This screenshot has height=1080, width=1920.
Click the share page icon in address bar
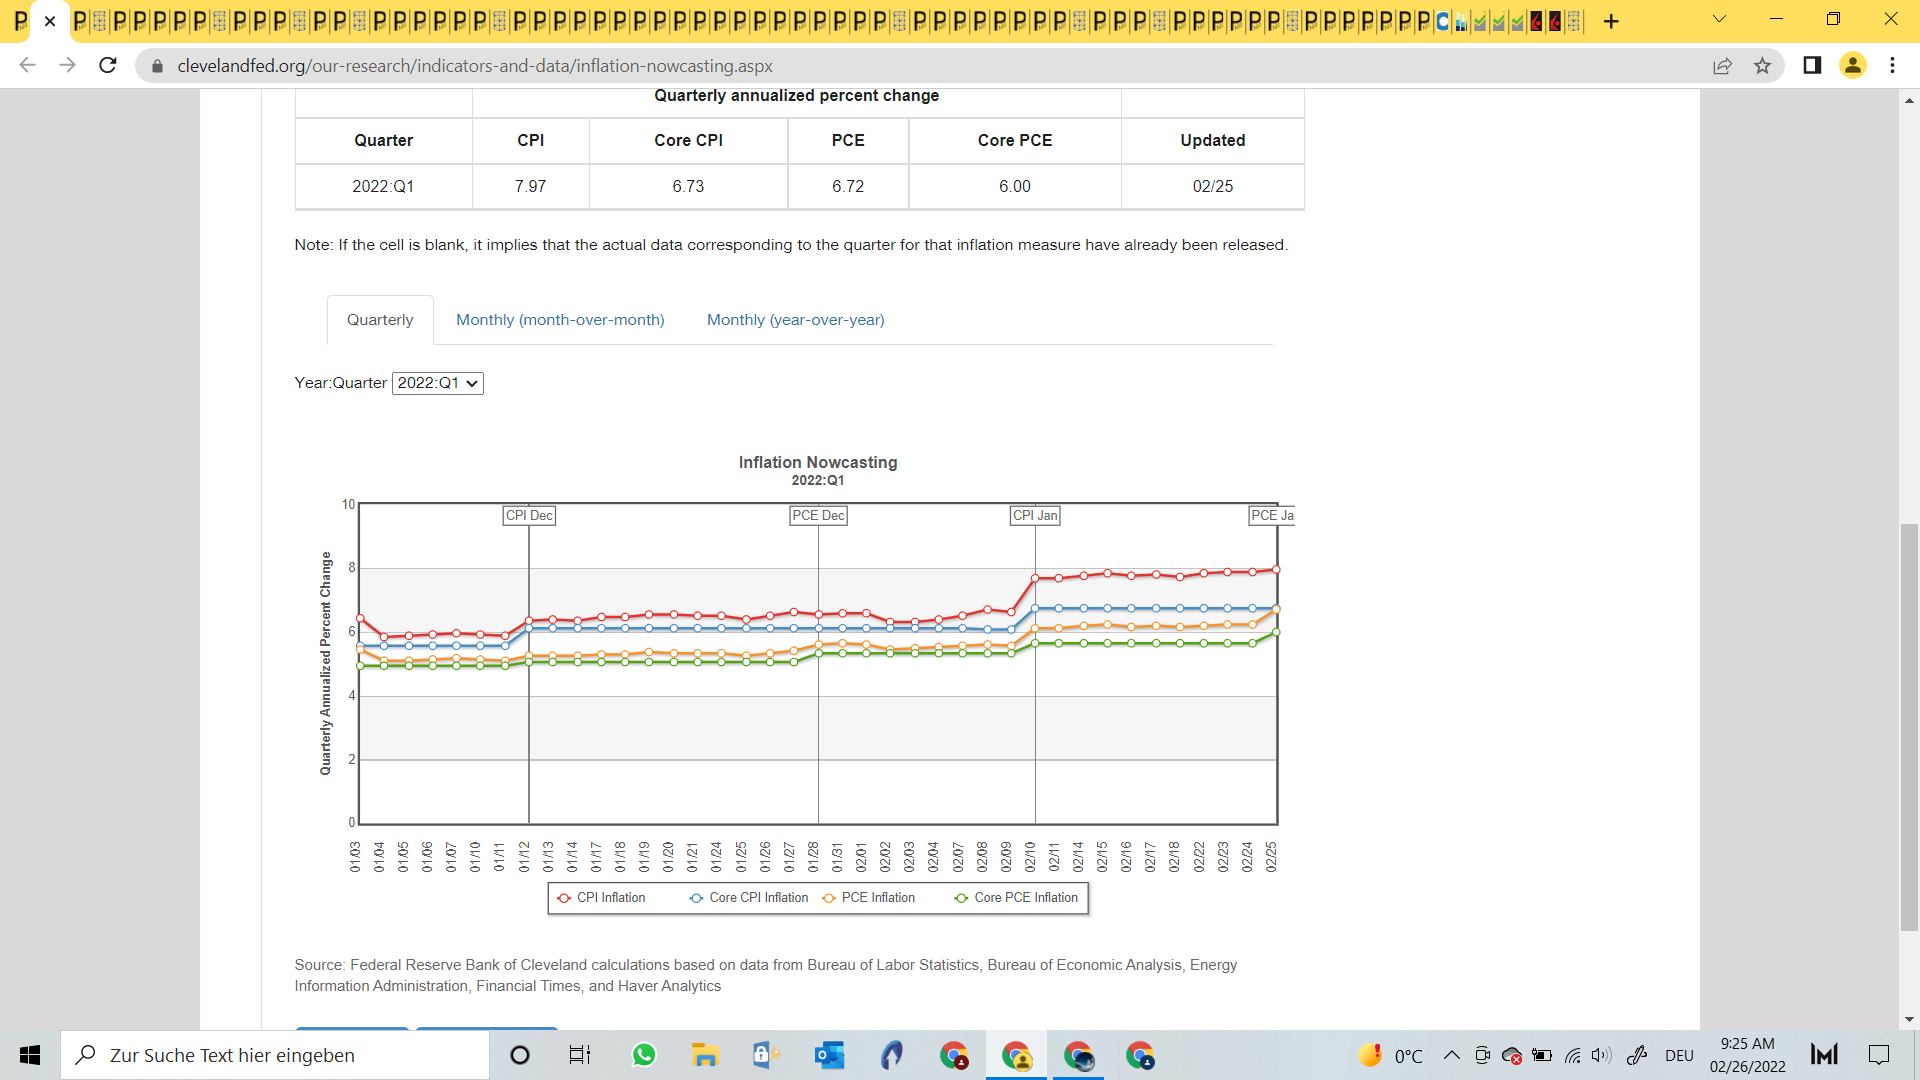coord(1722,66)
